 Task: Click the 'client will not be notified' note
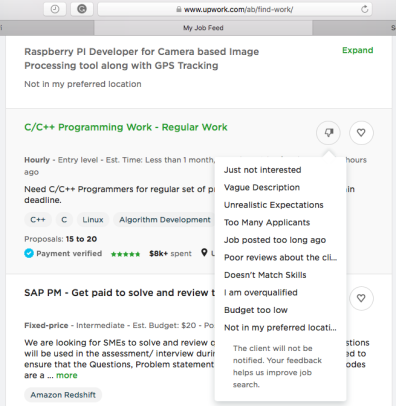tap(277, 366)
